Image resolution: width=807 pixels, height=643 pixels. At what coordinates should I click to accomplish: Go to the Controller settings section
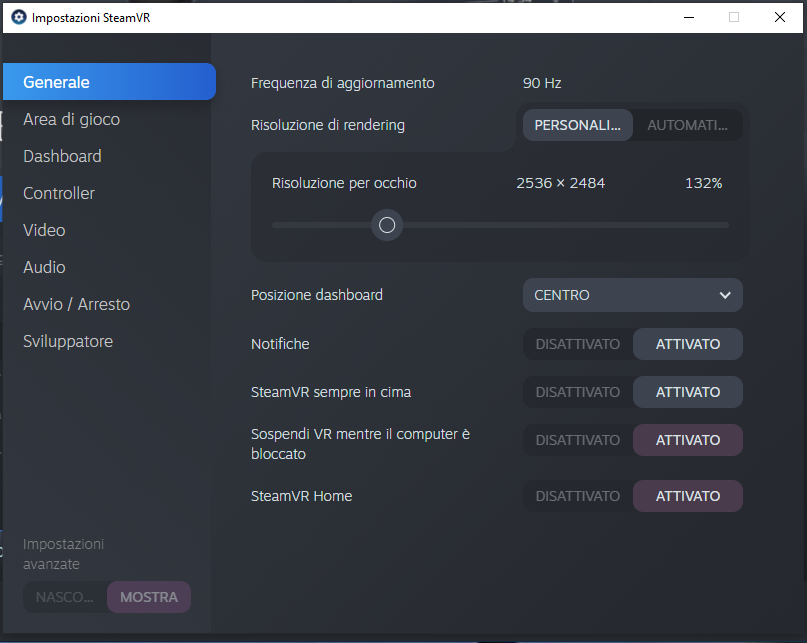pos(59,193)
